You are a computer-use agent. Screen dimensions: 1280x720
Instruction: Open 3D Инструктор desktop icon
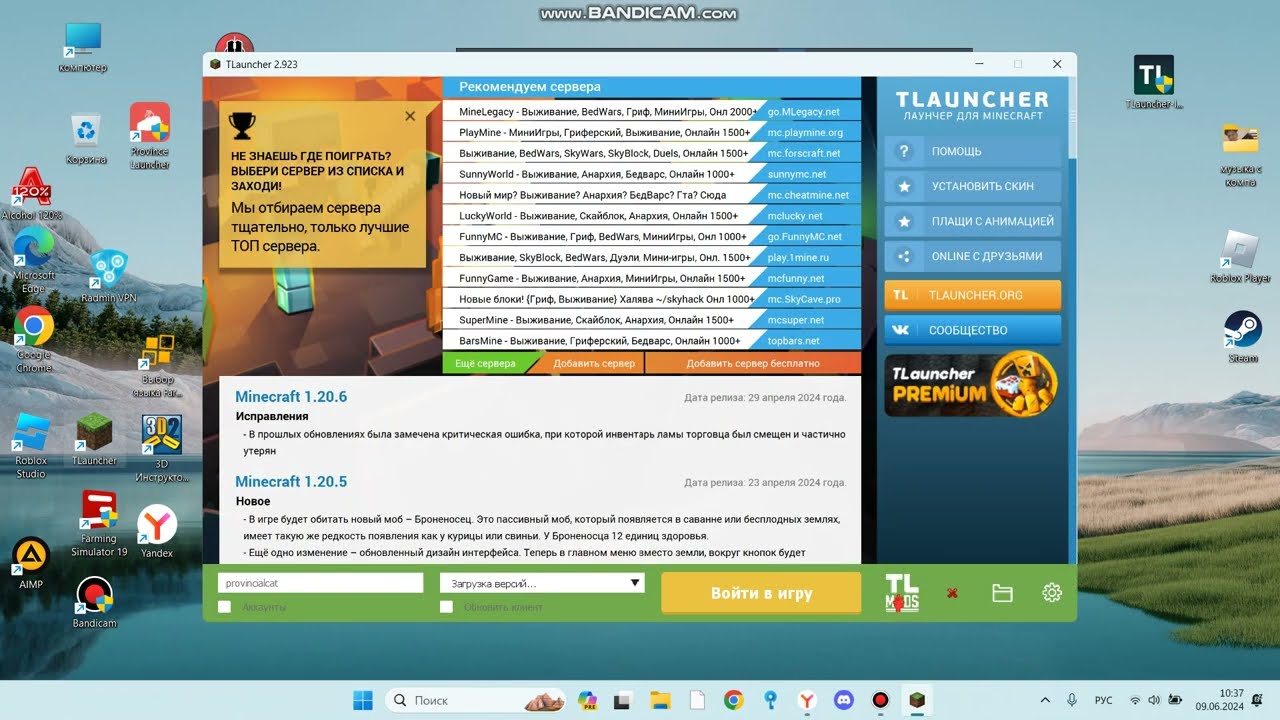tap(161, 449)
